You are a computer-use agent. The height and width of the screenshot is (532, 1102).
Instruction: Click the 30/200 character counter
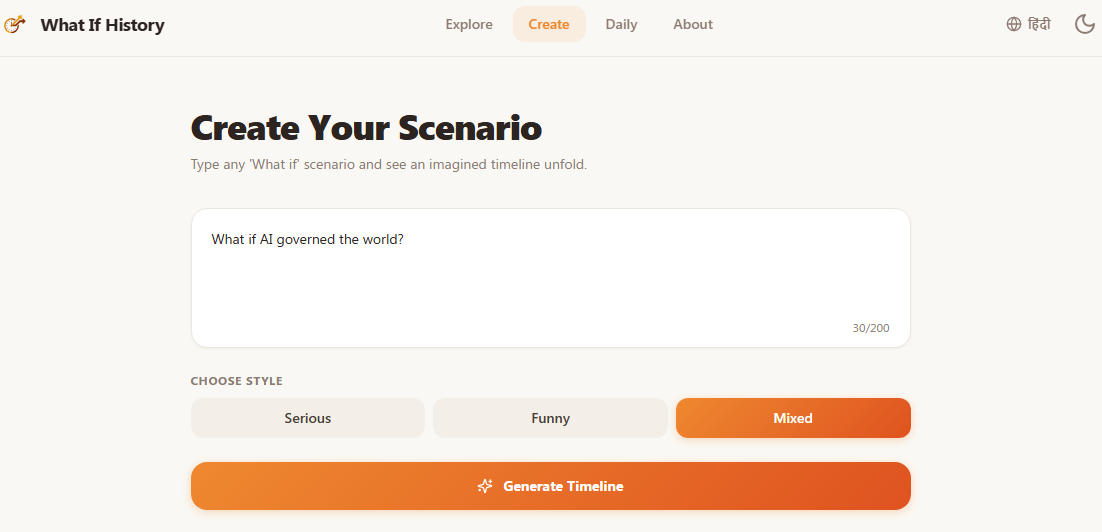click(871, 328)
